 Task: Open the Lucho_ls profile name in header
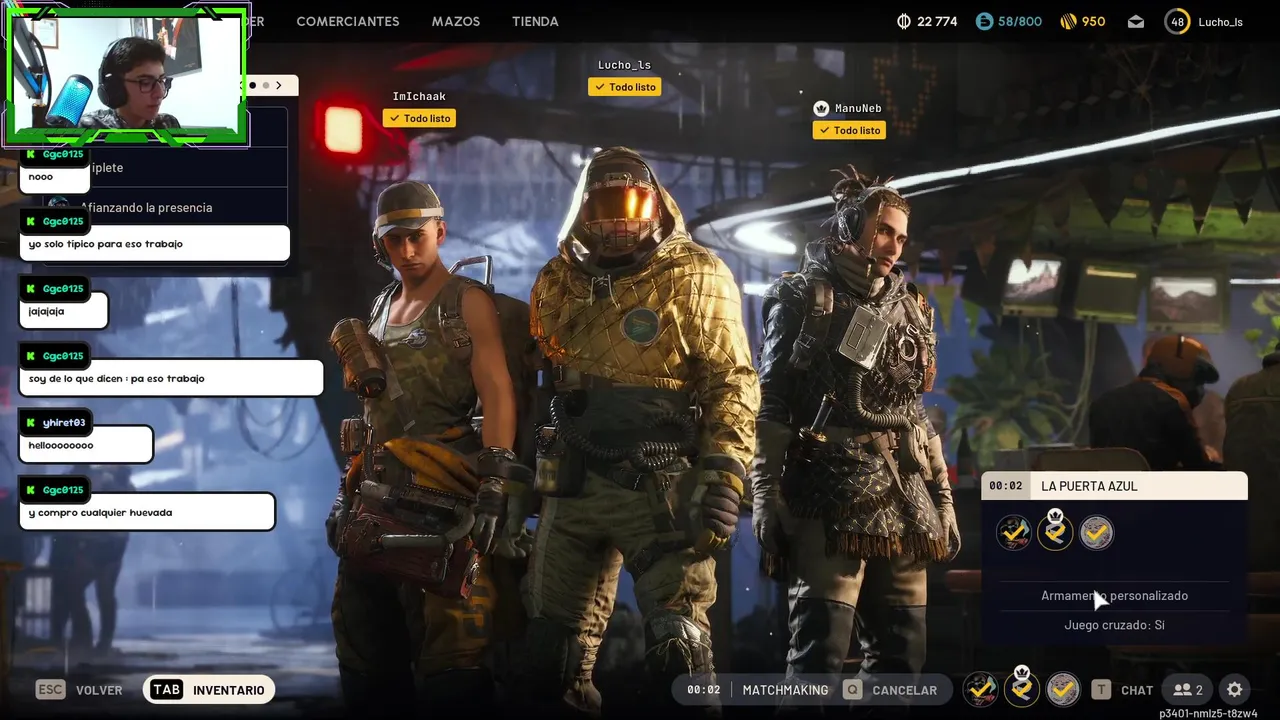1220,22
